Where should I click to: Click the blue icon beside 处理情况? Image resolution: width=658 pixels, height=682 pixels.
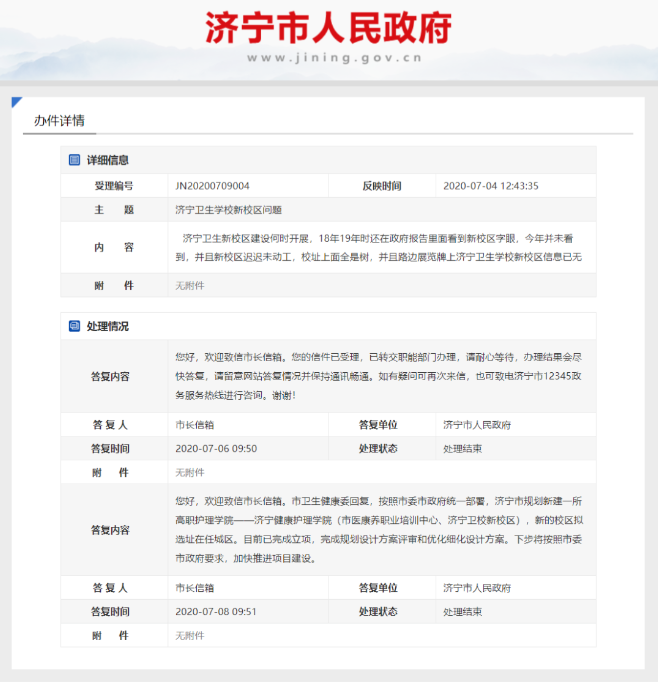74,326
